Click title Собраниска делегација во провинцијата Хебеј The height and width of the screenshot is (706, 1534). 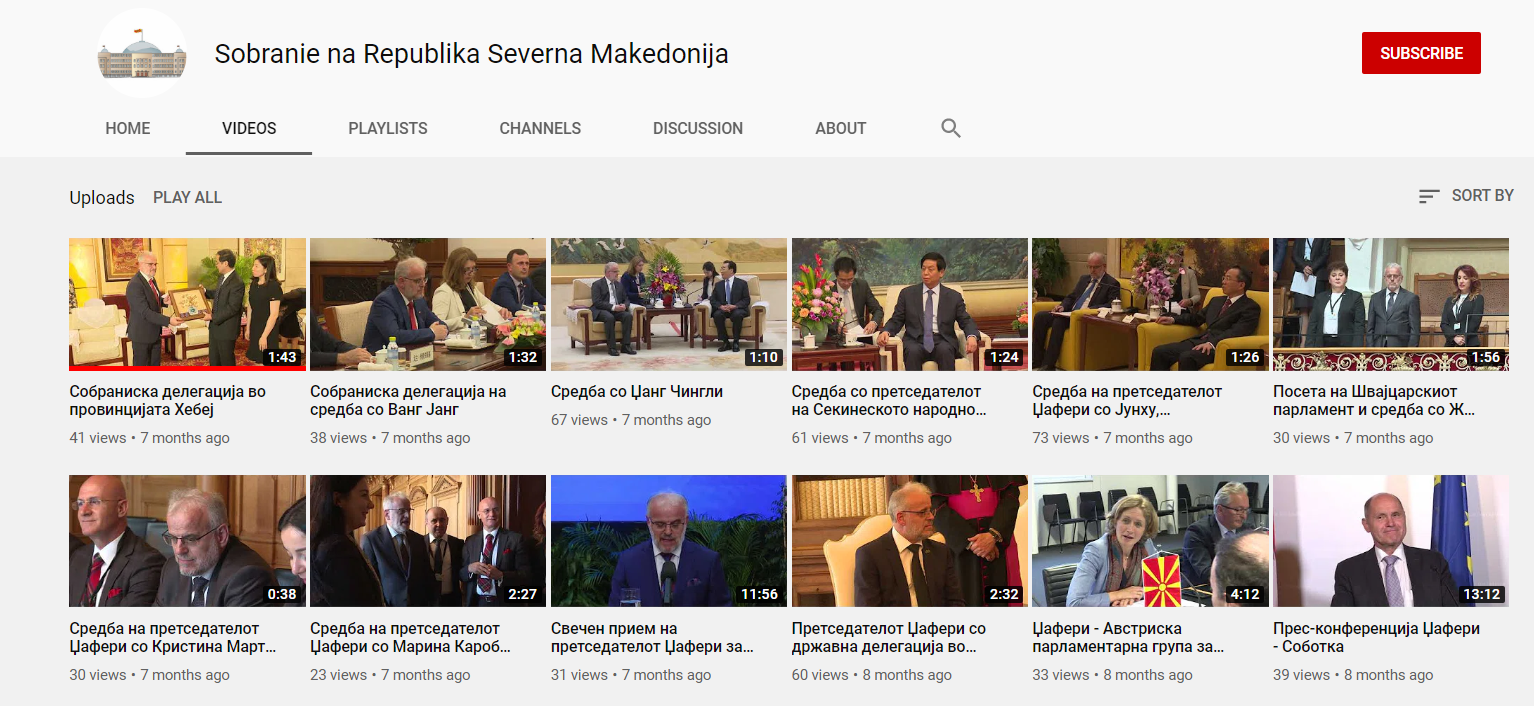point(168,400)
